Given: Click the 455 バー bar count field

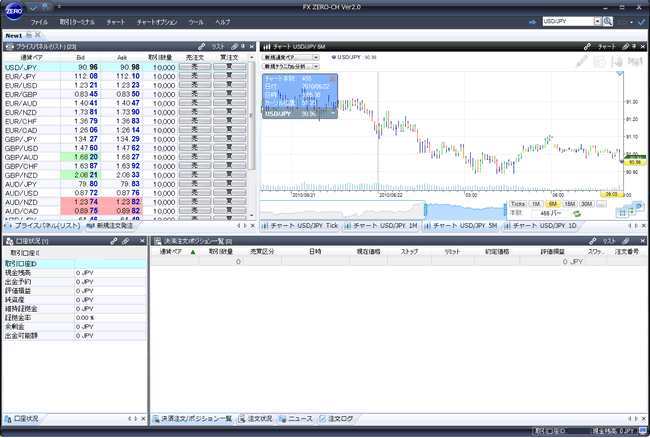Looking at the screenshot, I should coord(551,213).
